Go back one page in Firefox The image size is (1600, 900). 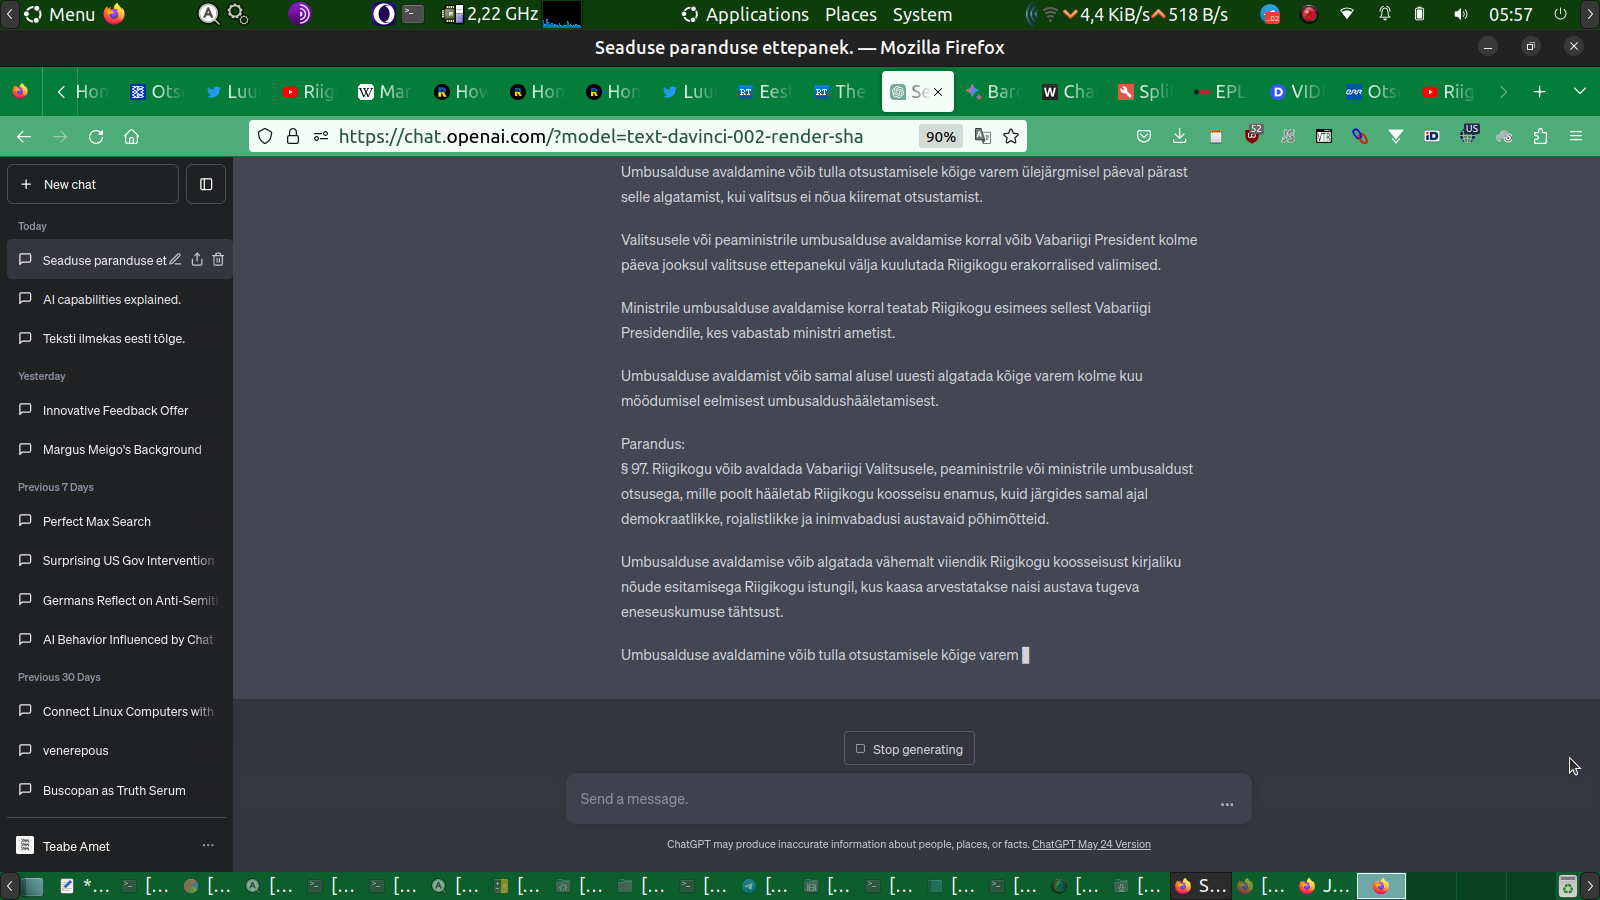(x=24, y=137)
